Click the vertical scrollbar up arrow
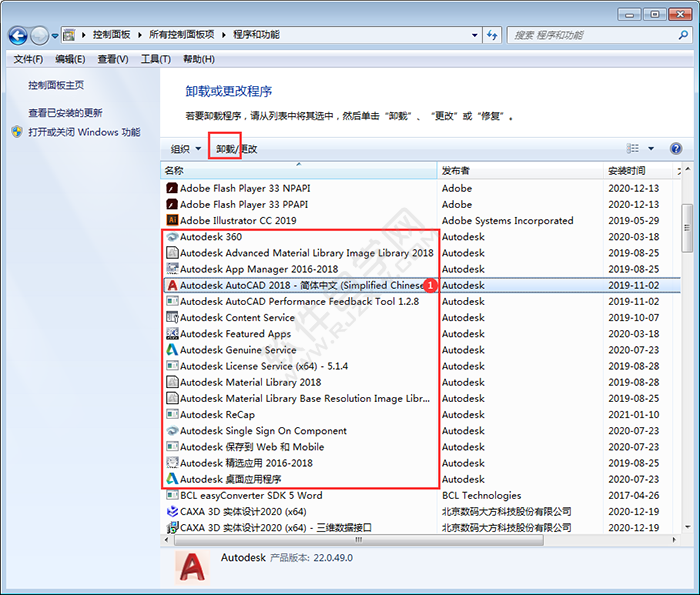 [688, 169]
